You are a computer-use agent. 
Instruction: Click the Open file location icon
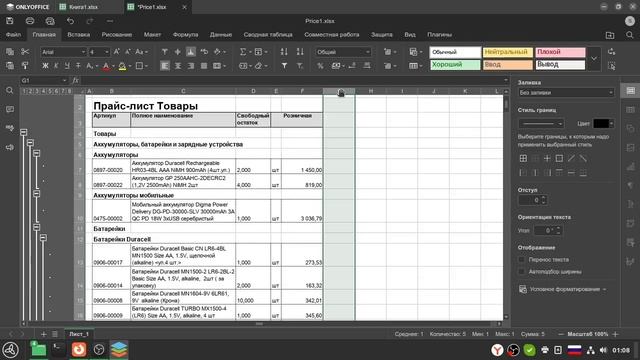[x=610, y=35]
